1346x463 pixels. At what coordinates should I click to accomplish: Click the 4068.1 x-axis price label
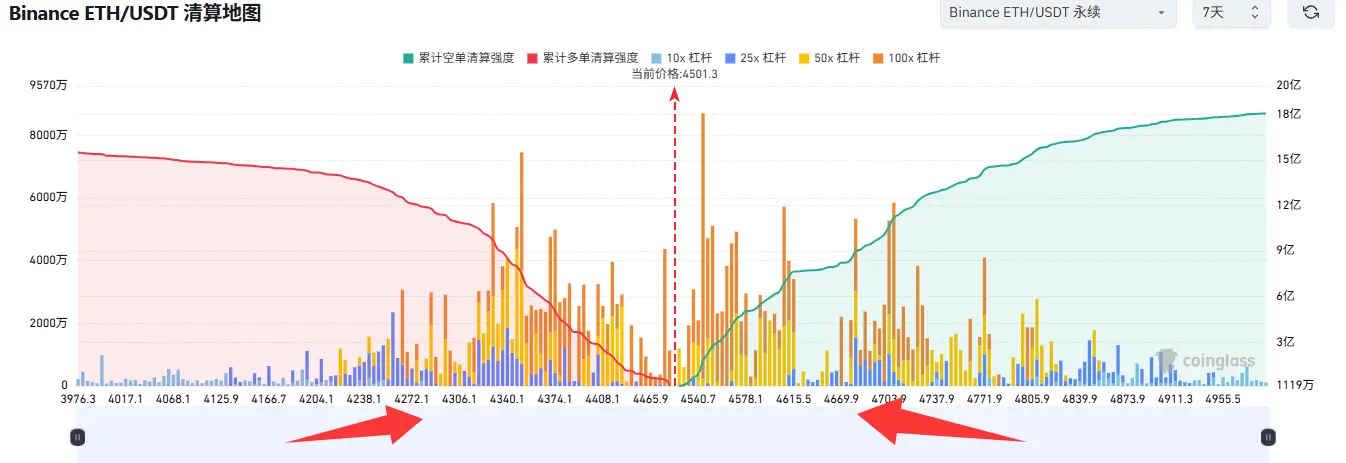point(173,399)
